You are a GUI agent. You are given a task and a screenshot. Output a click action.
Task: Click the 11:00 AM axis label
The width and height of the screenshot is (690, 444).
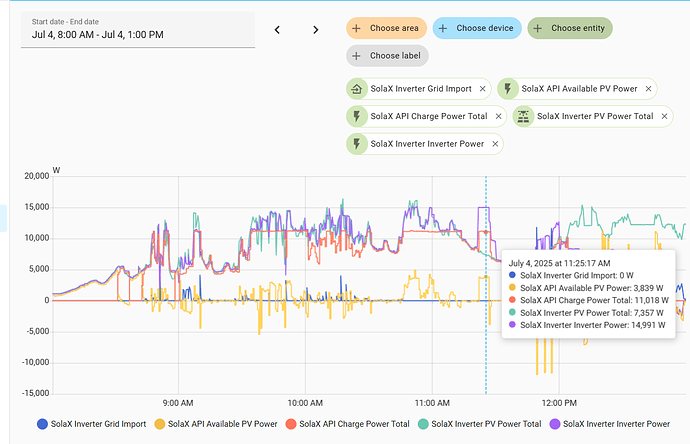pos(432,403)
